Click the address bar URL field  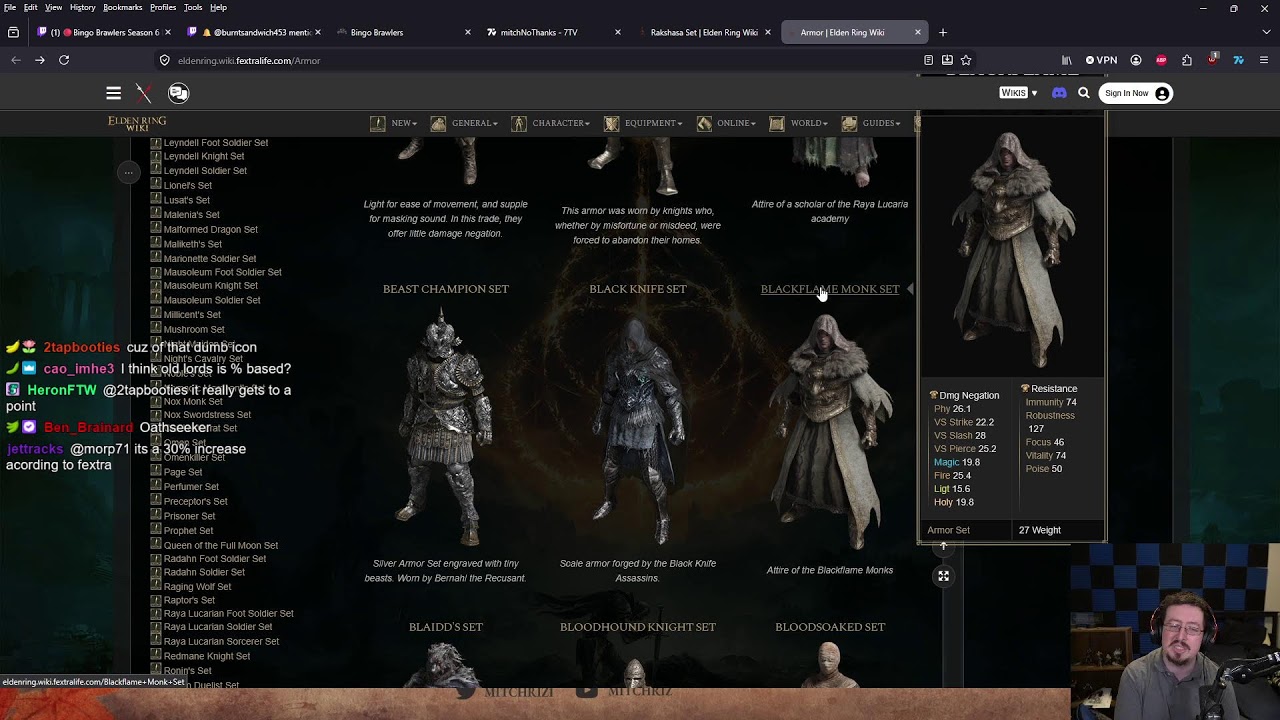pos(540,60)
